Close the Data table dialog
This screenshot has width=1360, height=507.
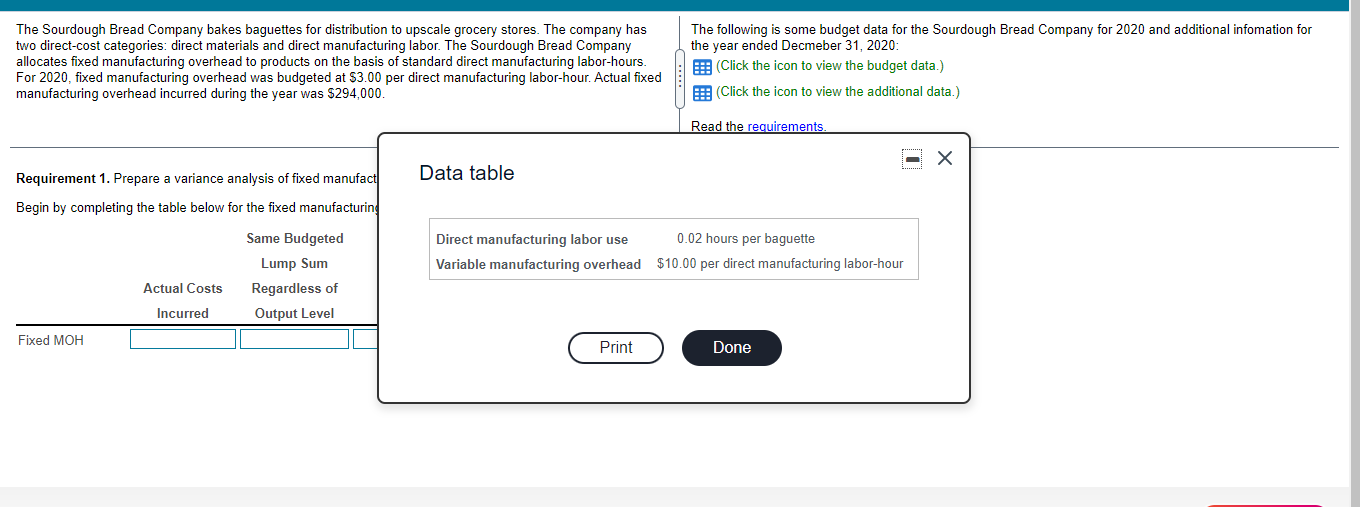tap(946, 158)
